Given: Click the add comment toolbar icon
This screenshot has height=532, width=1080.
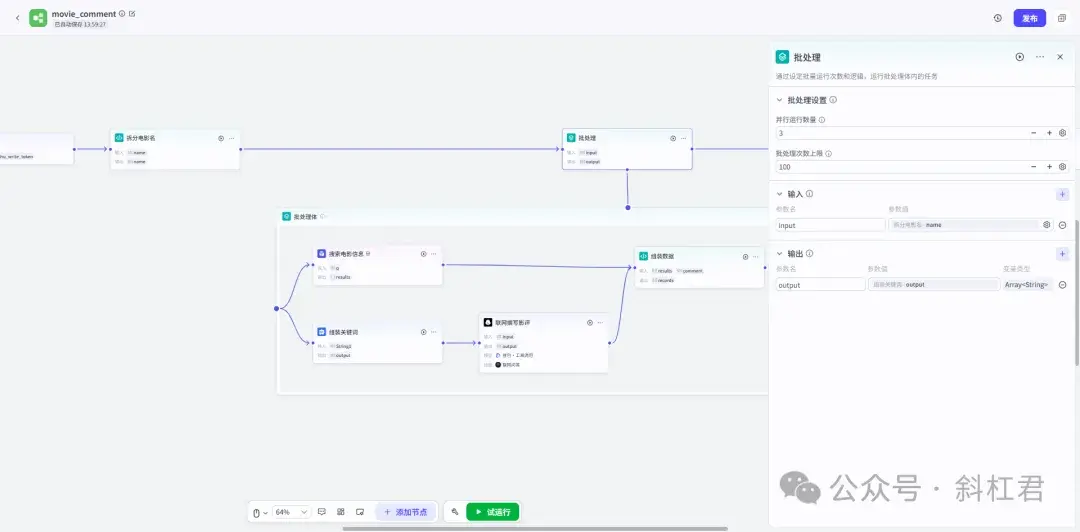Looking at the screenshot, I should click(322, 512).
